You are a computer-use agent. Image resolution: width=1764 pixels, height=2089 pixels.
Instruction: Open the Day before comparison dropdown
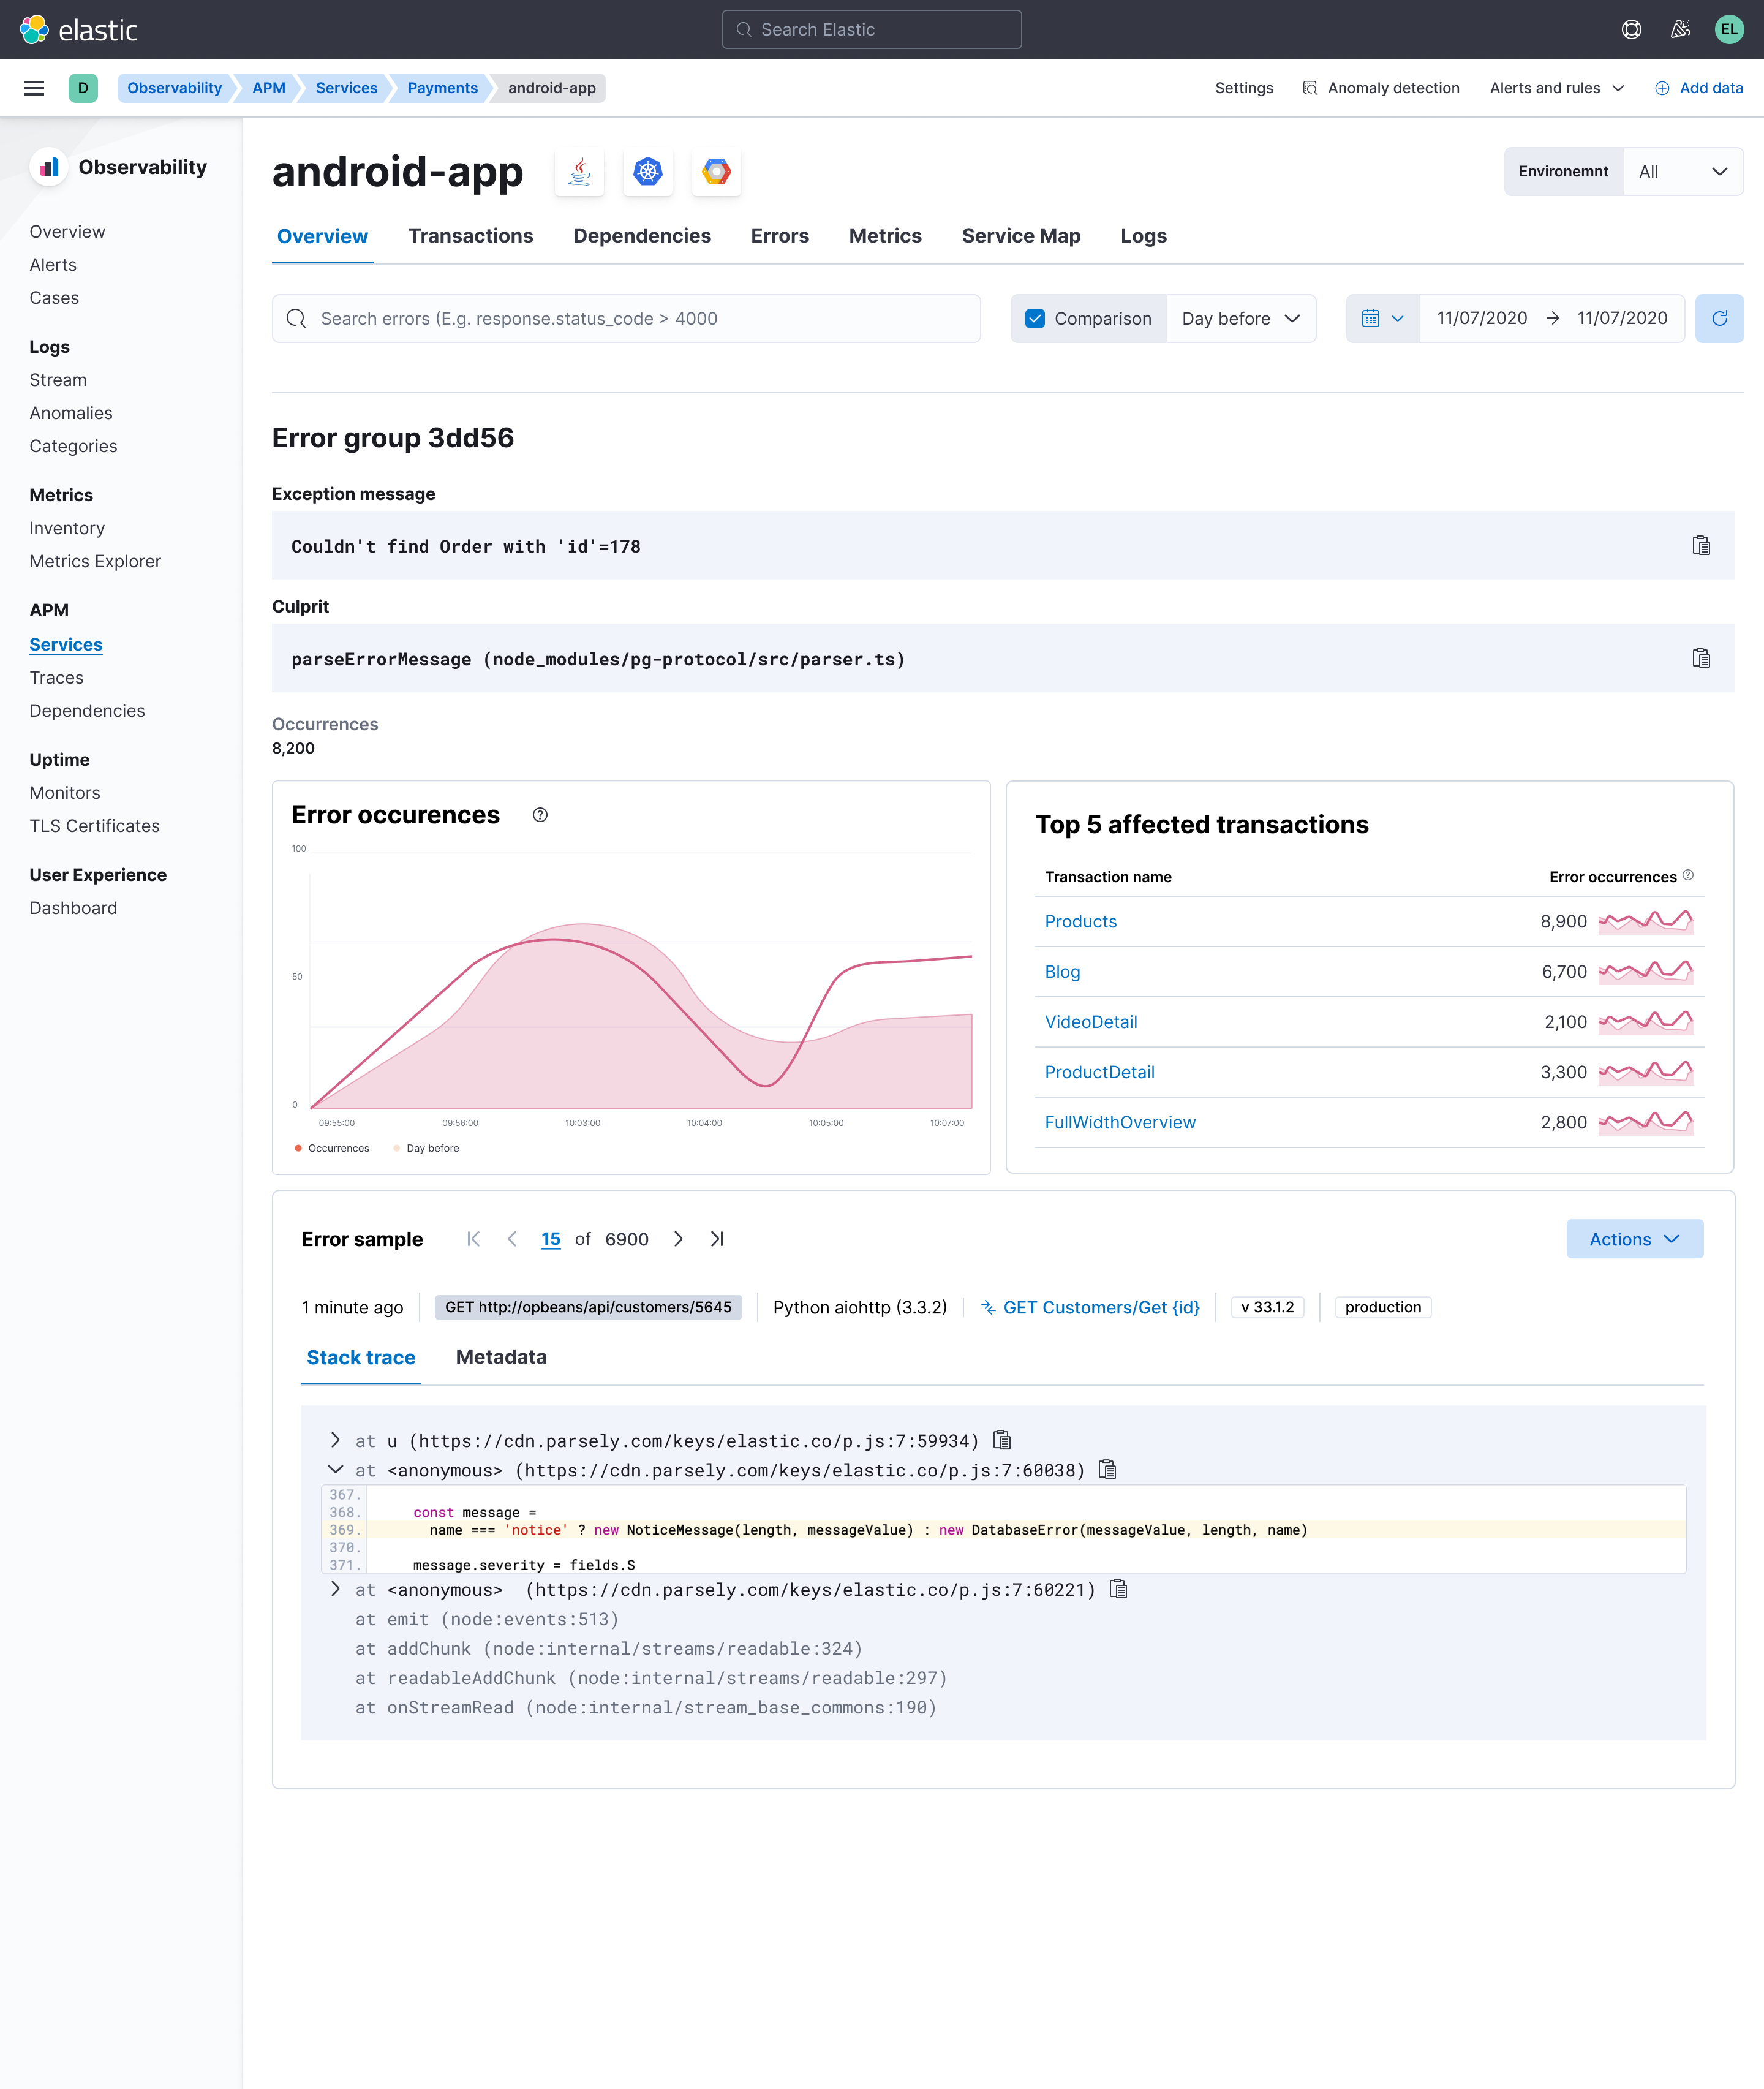(x=1241, y=319)
